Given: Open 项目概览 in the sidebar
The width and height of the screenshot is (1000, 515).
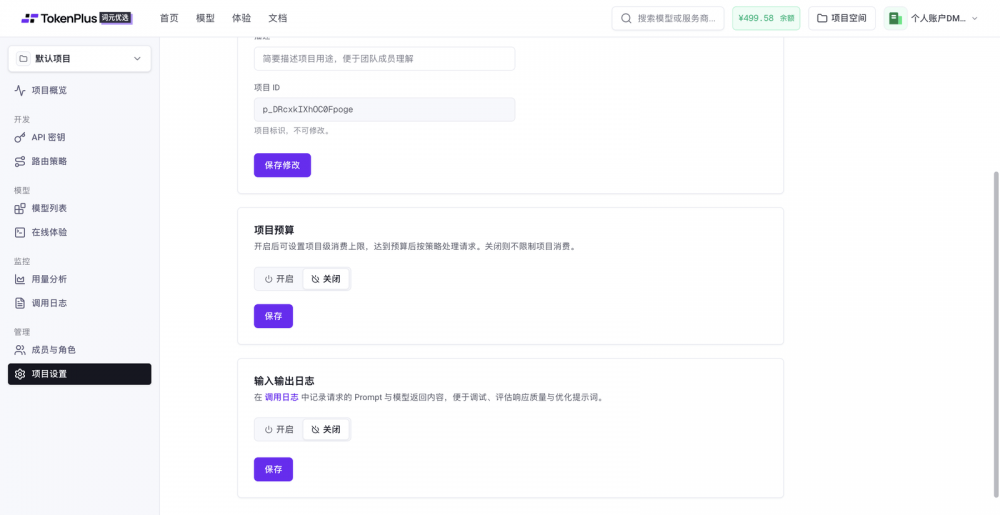Looking at the screenshot, I should point(80,91).
